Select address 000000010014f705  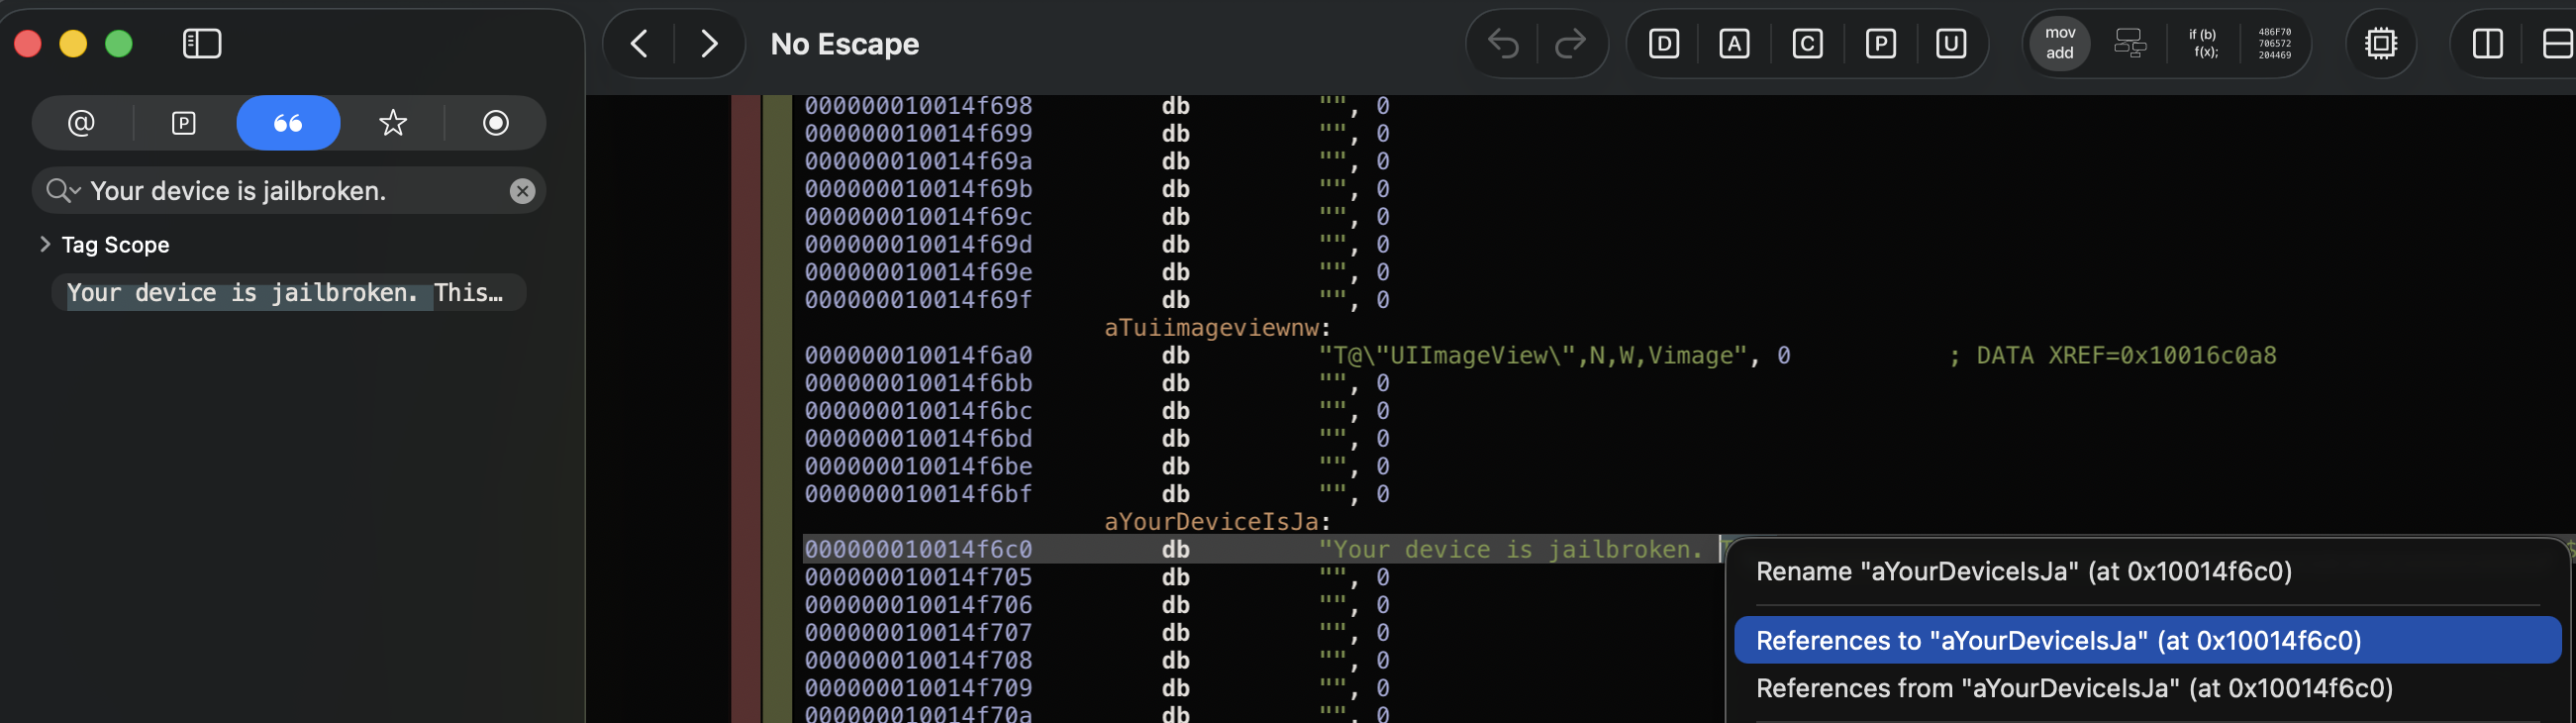[x=918, y=578]
